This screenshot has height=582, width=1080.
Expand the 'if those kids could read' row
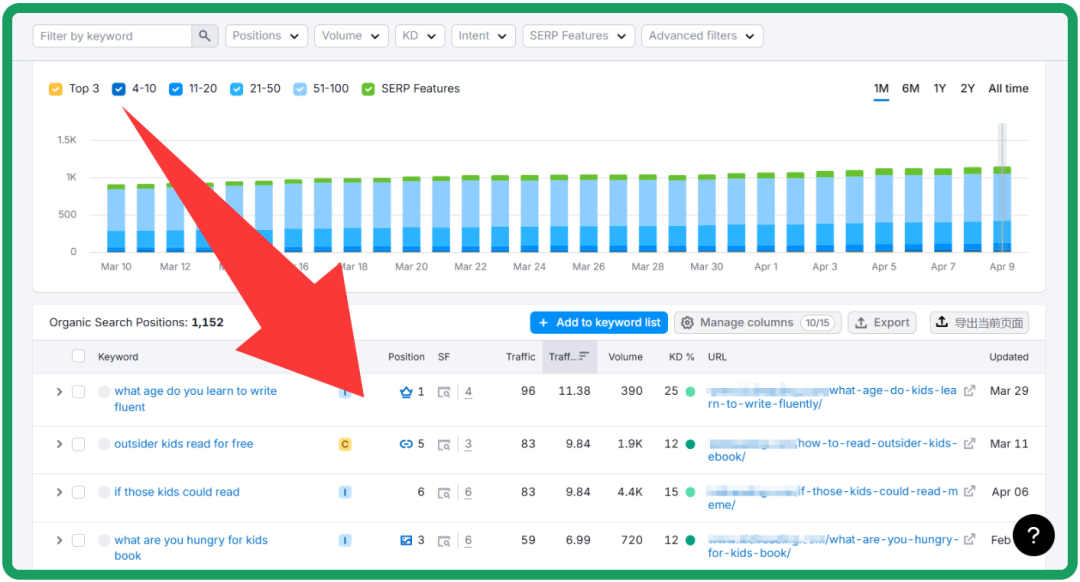click(x=59, y=492)
